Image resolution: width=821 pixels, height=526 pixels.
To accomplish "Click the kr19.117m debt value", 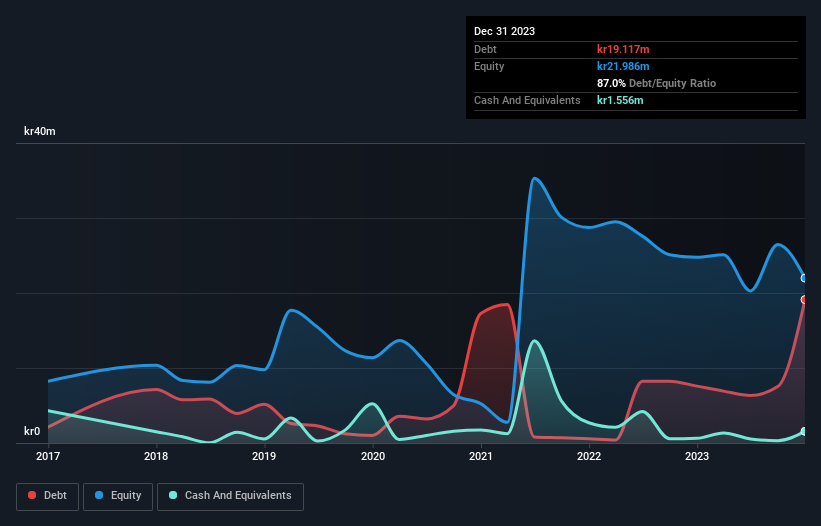I will 623,49.
